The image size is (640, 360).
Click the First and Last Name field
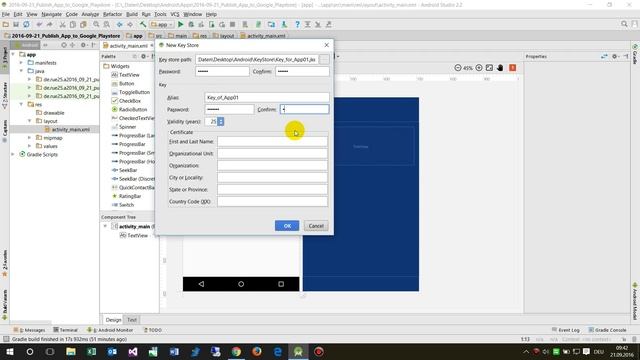point(272,142)
